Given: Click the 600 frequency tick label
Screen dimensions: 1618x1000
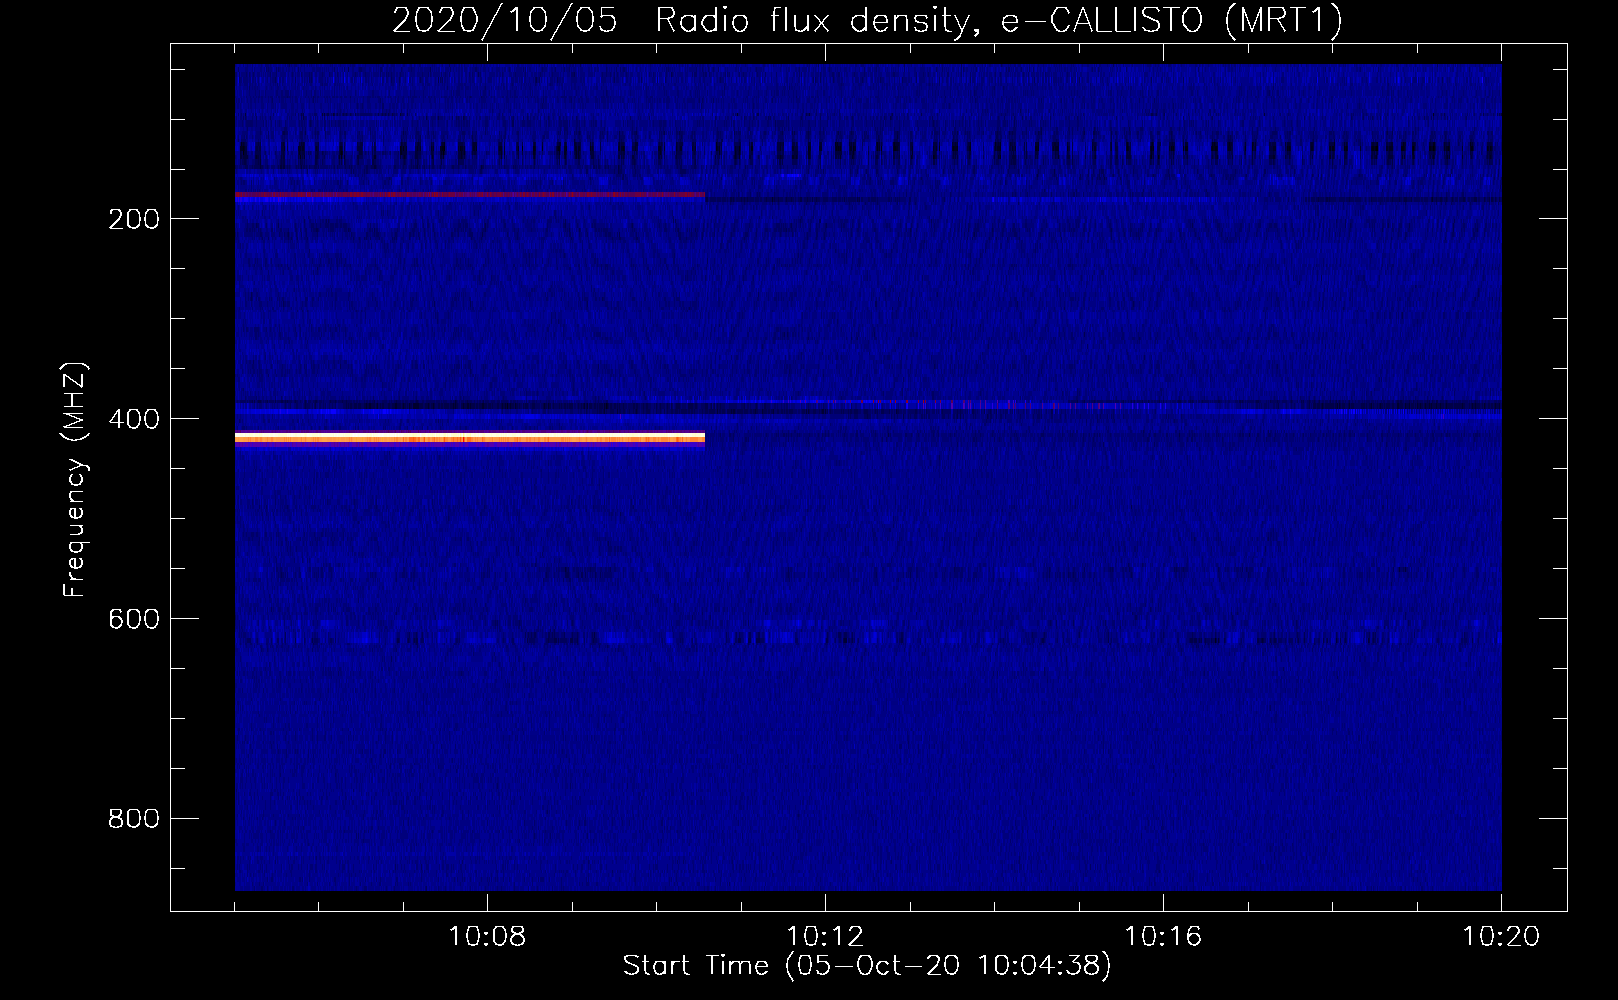Looking at the screenshot, I should point(134,619).
